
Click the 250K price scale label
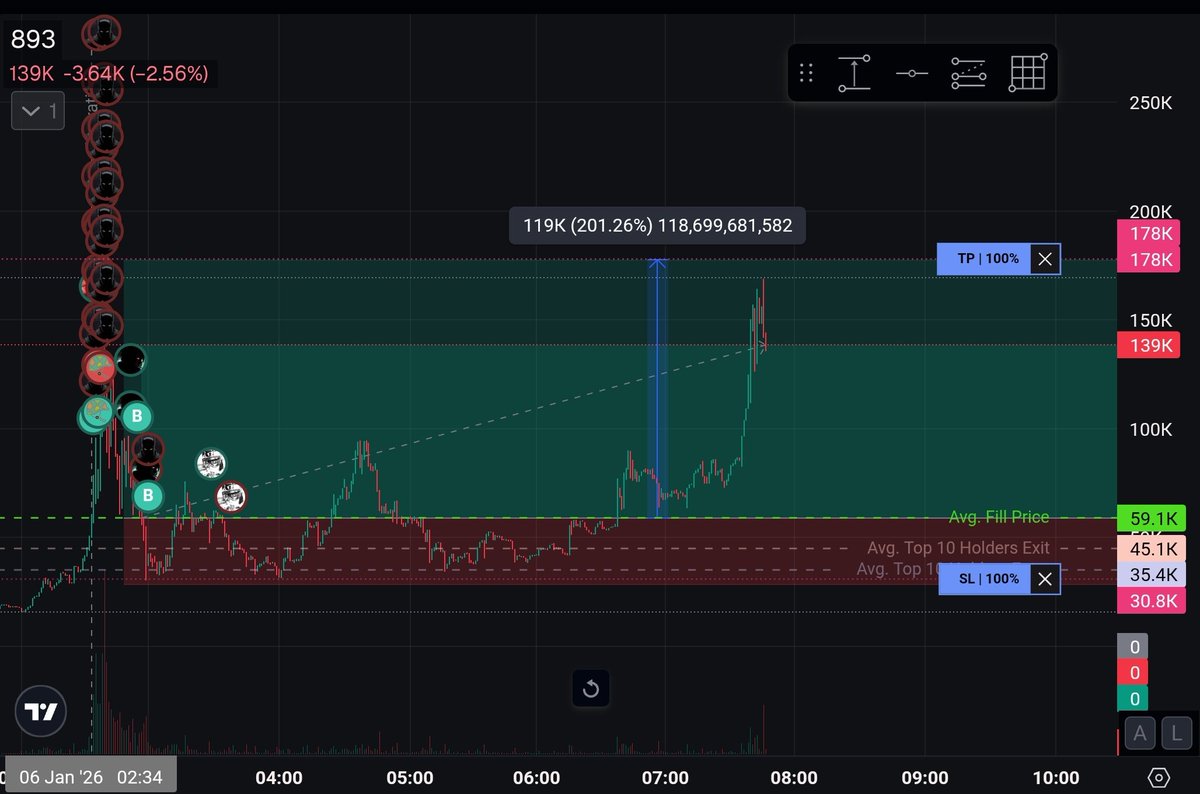point(1150,103)
